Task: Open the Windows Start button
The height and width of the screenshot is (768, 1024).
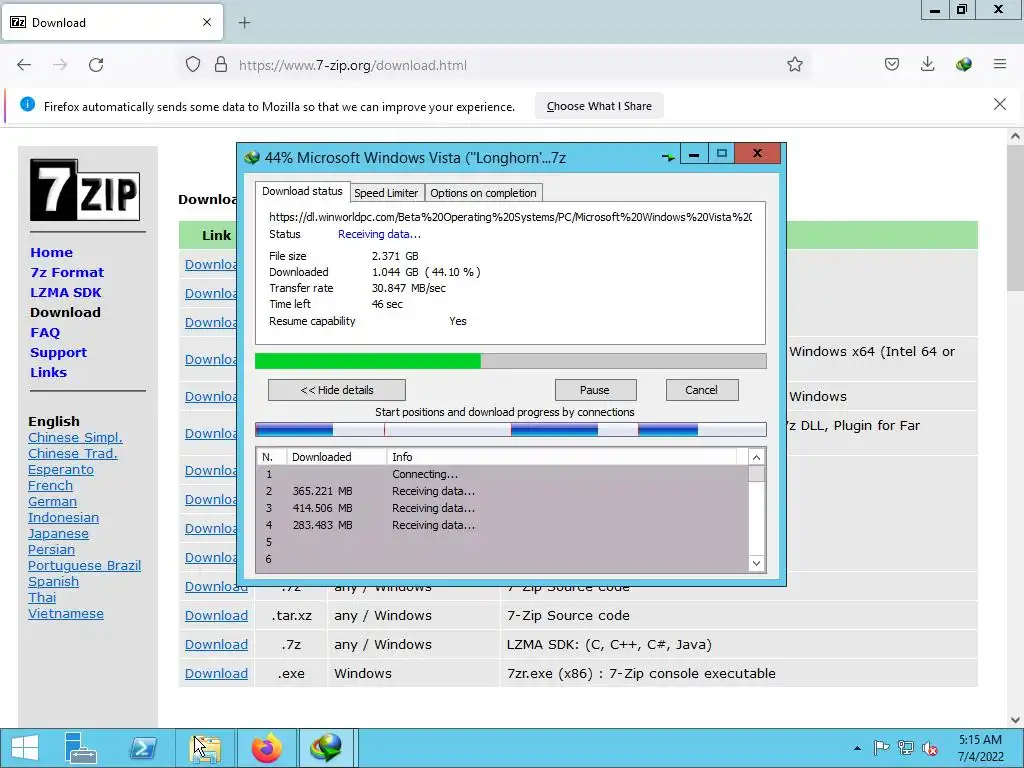Action: [x=25, y=748]
